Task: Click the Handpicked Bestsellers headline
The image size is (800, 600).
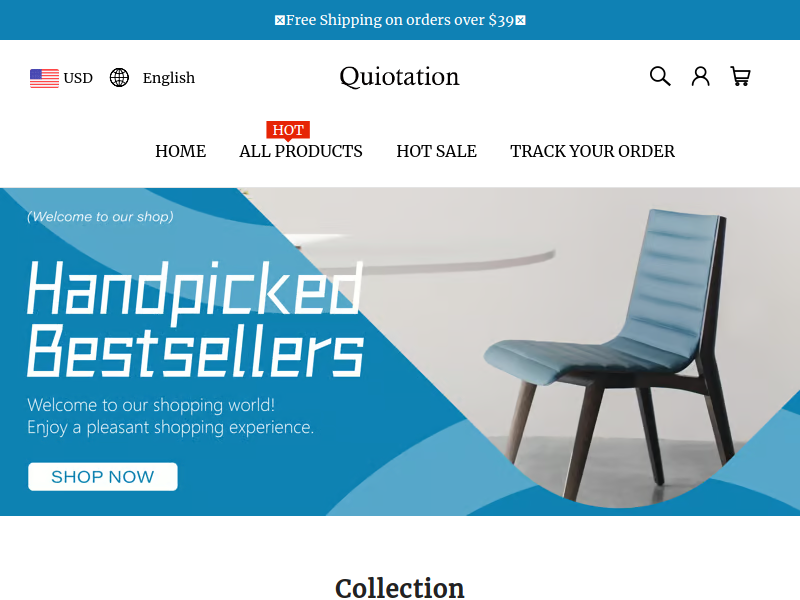Action: pyautogui.click(x=195, y=319)
